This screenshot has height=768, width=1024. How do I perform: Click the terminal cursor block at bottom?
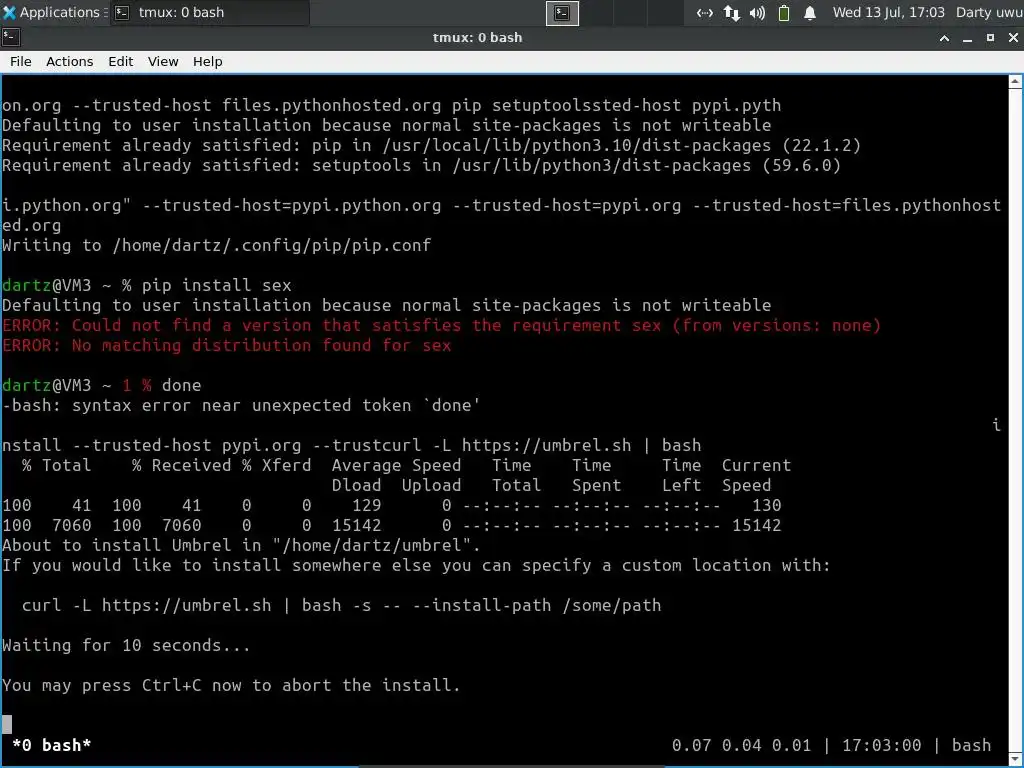[x=7, y=724]
